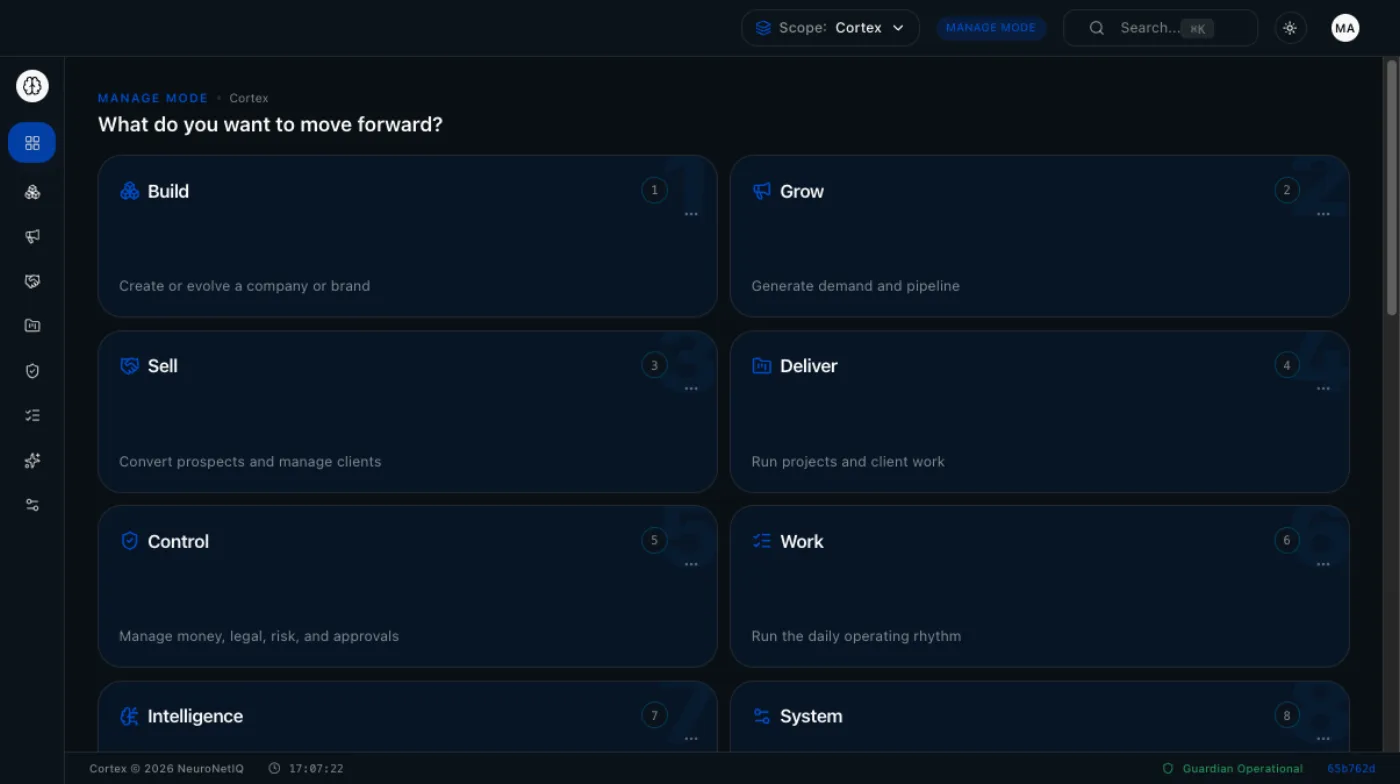Open the Grow card three-dot menu
The width and height of the screenshot is (1400, 784).
click(x=1323, y=214)
